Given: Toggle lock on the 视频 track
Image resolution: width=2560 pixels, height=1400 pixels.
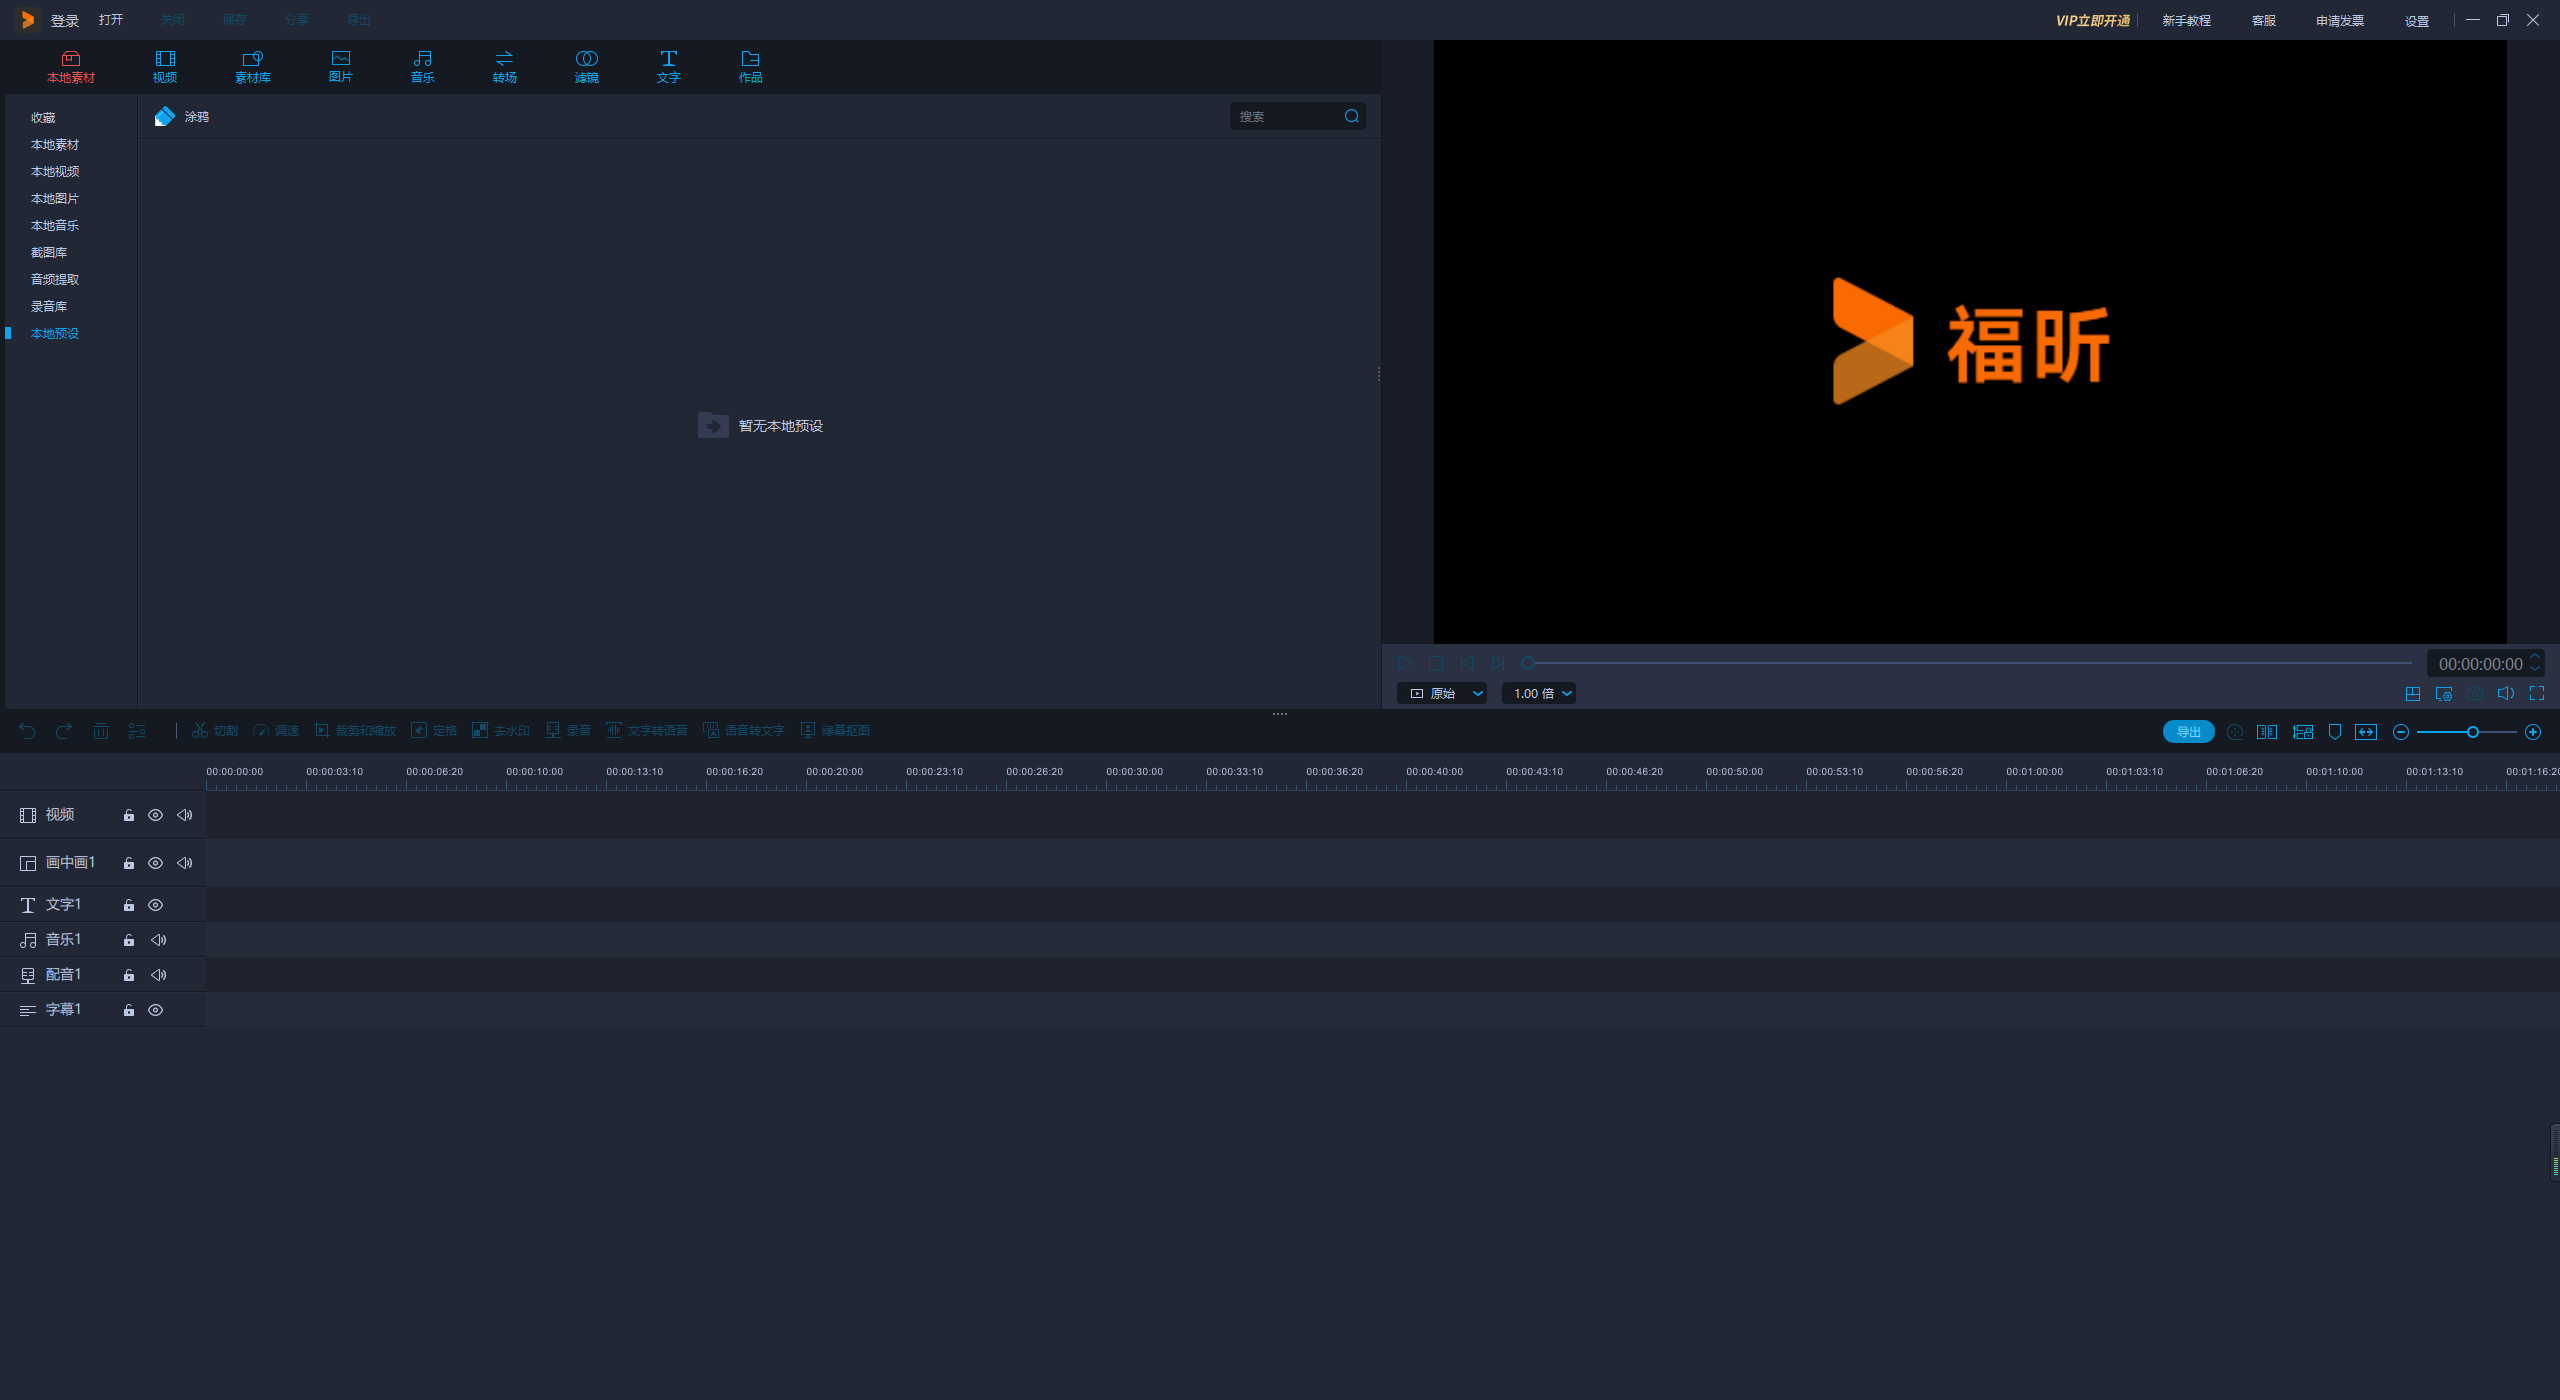Looking at the screenshot, I should 129,816.
